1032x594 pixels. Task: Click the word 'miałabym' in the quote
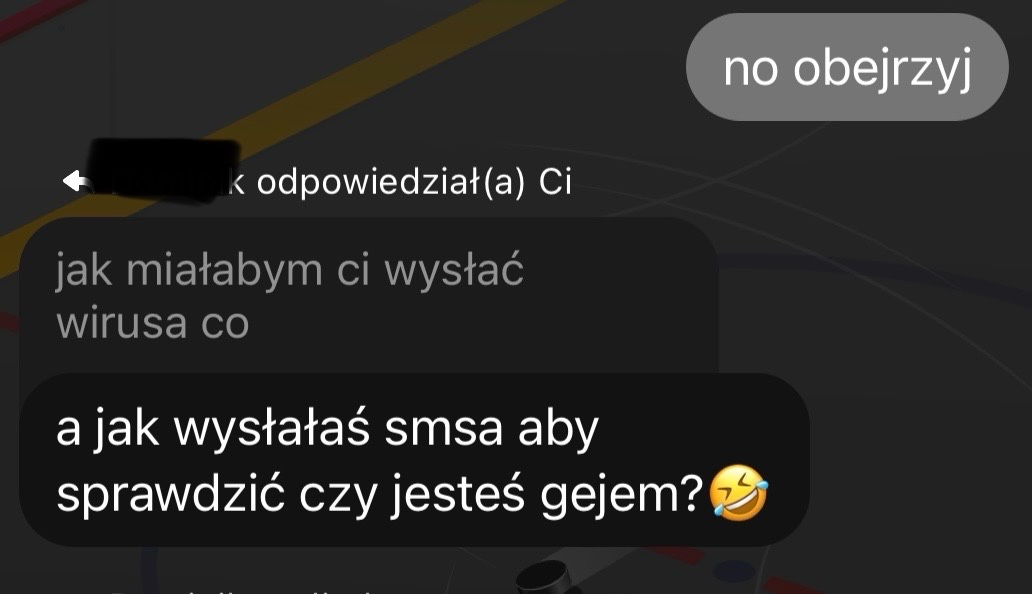click(224, 270)
